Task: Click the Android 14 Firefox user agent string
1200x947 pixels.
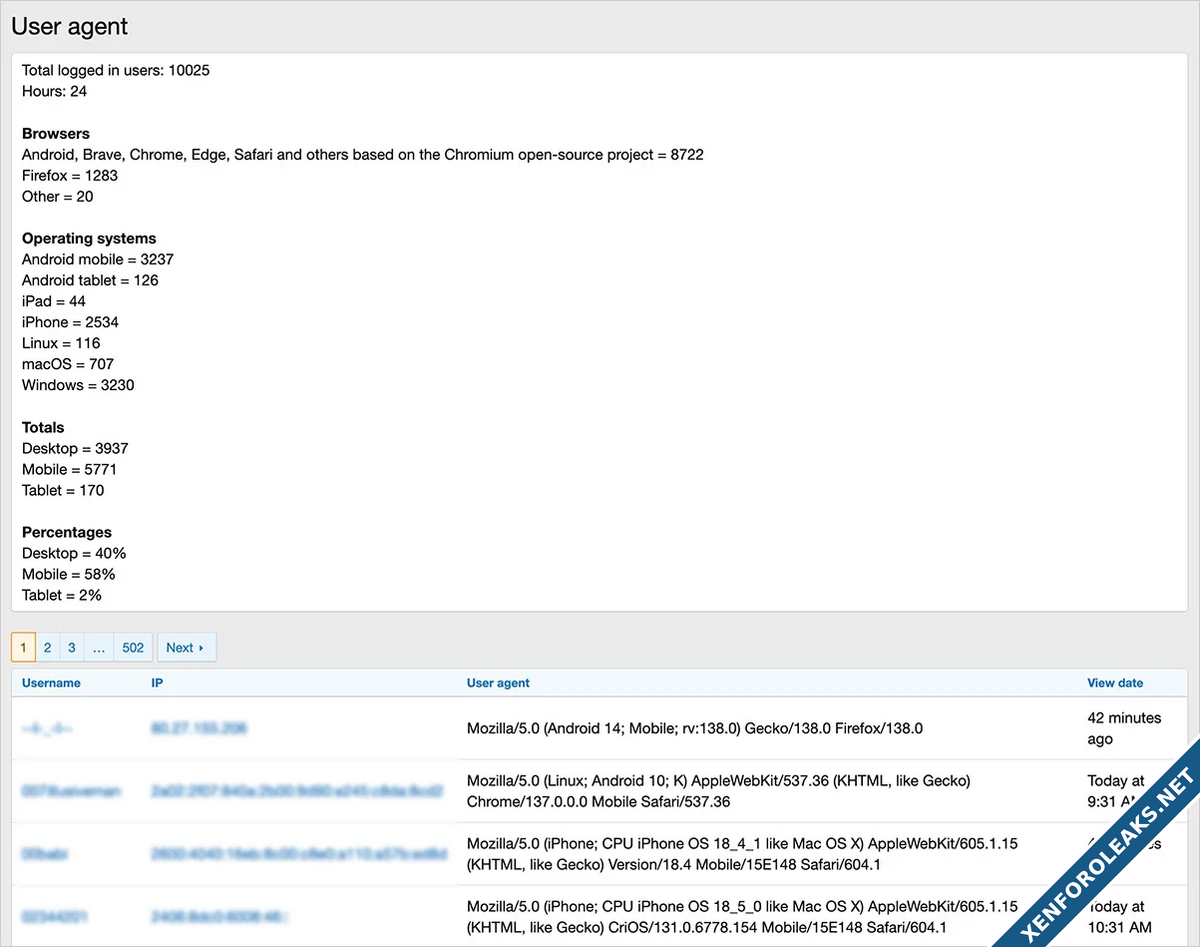Action: (x=694, y=729)
